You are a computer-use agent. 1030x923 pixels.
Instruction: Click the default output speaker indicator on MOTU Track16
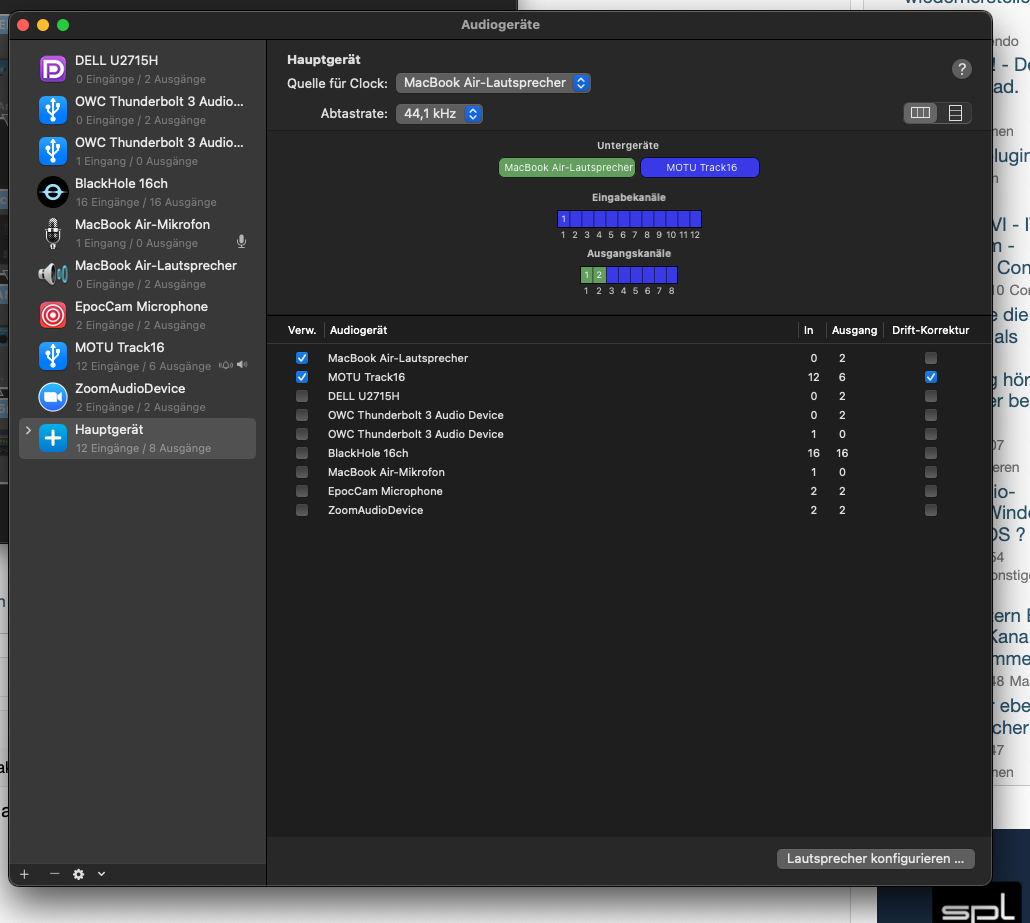point(242,365)
